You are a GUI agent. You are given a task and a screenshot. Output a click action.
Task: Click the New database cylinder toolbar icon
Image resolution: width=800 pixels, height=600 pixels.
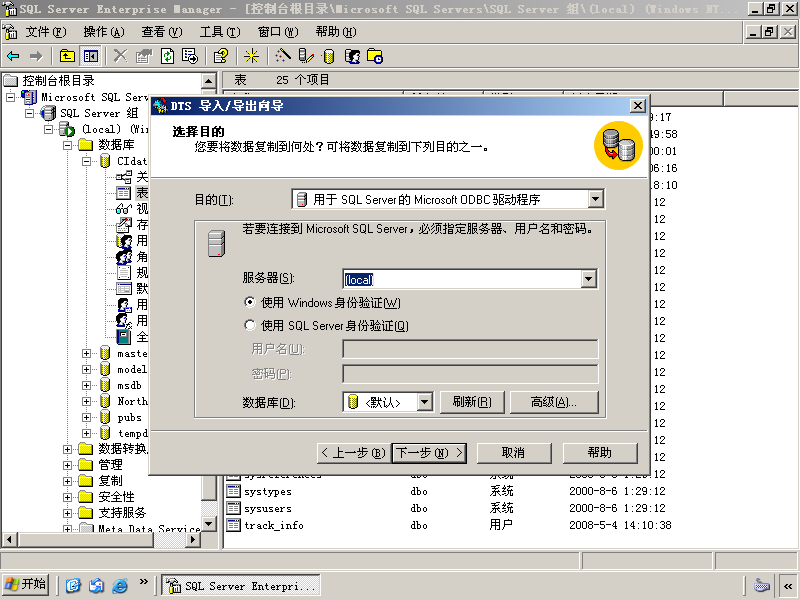329,56
